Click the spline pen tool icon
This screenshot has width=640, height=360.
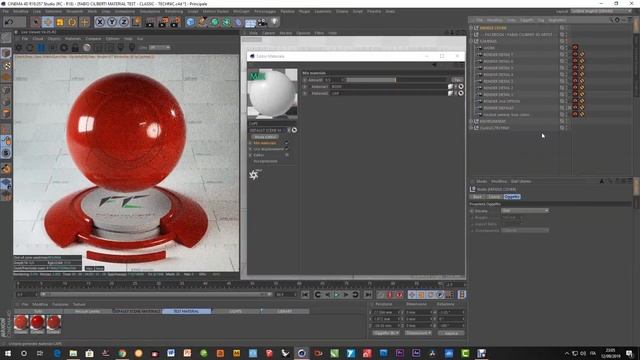pyautogui.click(x=202, y=22)
